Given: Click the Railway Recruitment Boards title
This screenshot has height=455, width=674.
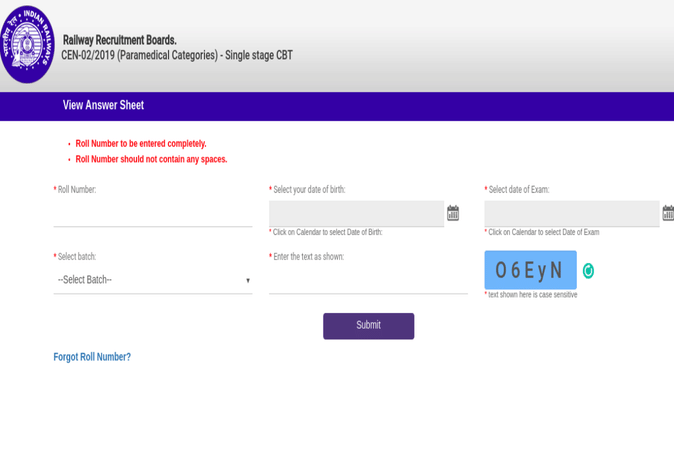Looking at the screenshot, I should [119, 40].
